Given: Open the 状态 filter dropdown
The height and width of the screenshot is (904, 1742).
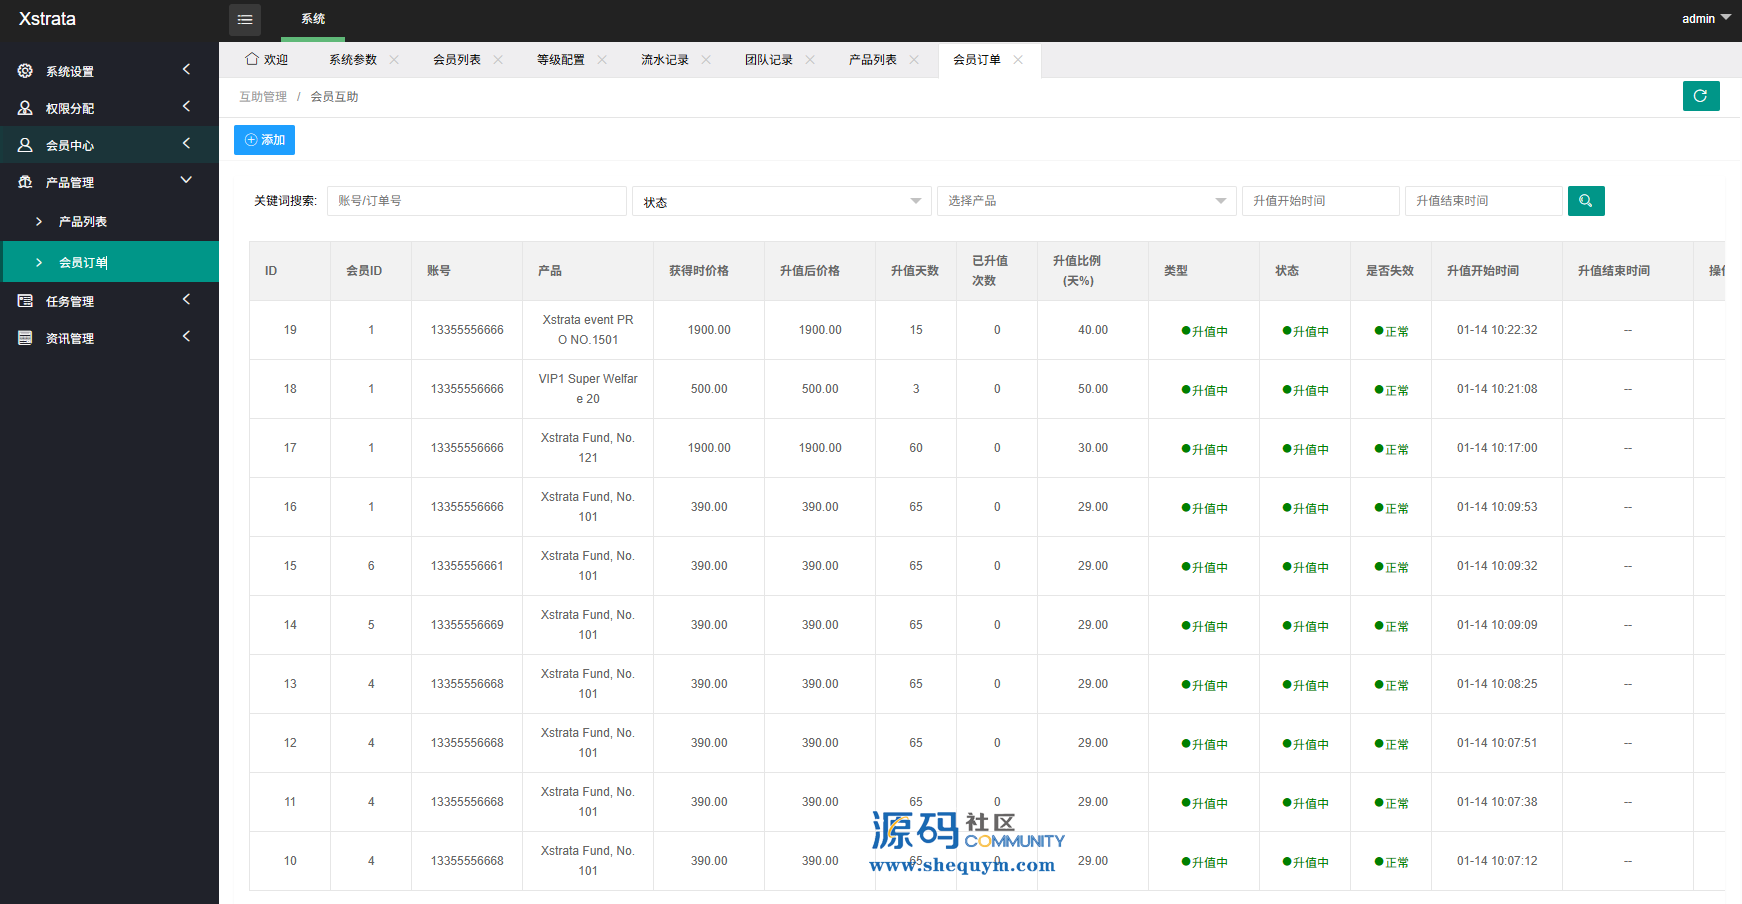Looking at the screenshot, I should pyautogui.click(x=781, y=201).
